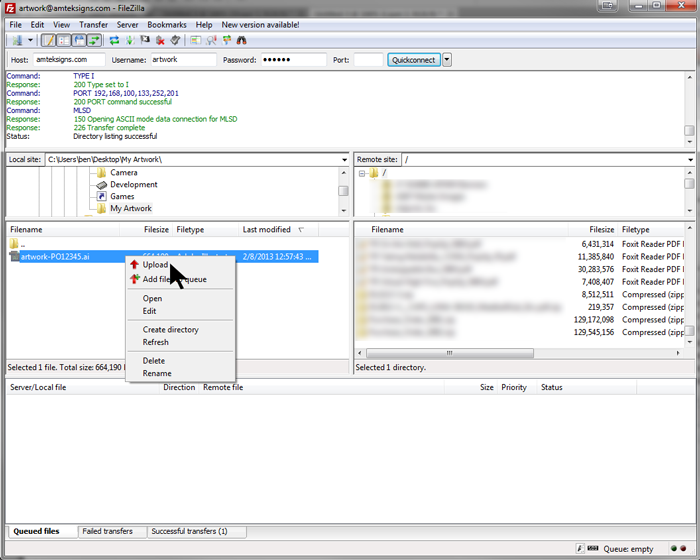
Task: Select Development folder in local tree
Action: click(133, 184)
